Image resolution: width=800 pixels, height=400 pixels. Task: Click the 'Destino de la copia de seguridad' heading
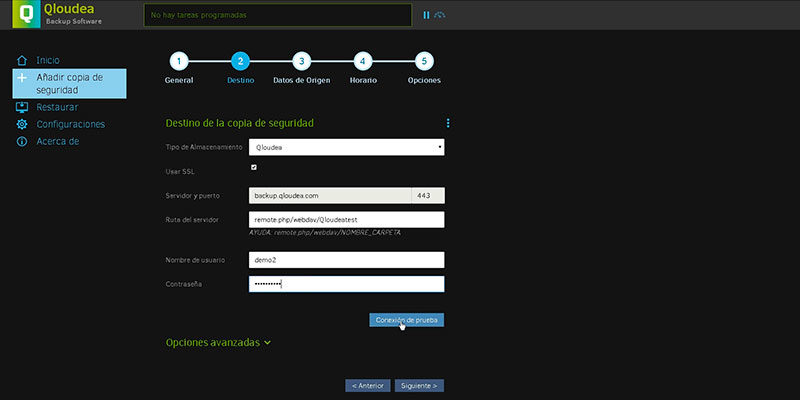pyautogui.click(x=240, y=123)
